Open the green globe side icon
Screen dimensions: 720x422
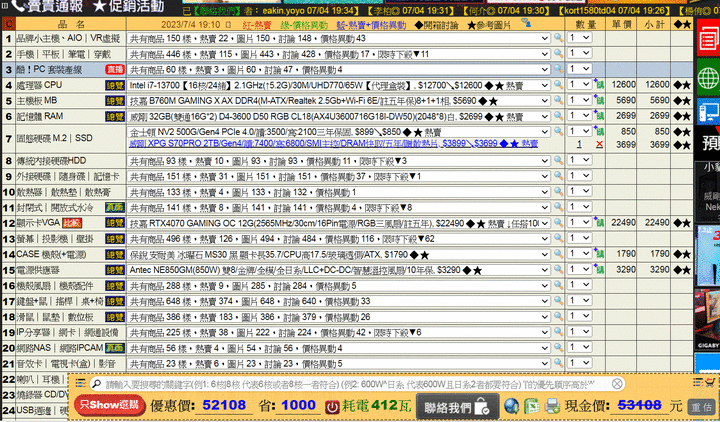point(708,77)
